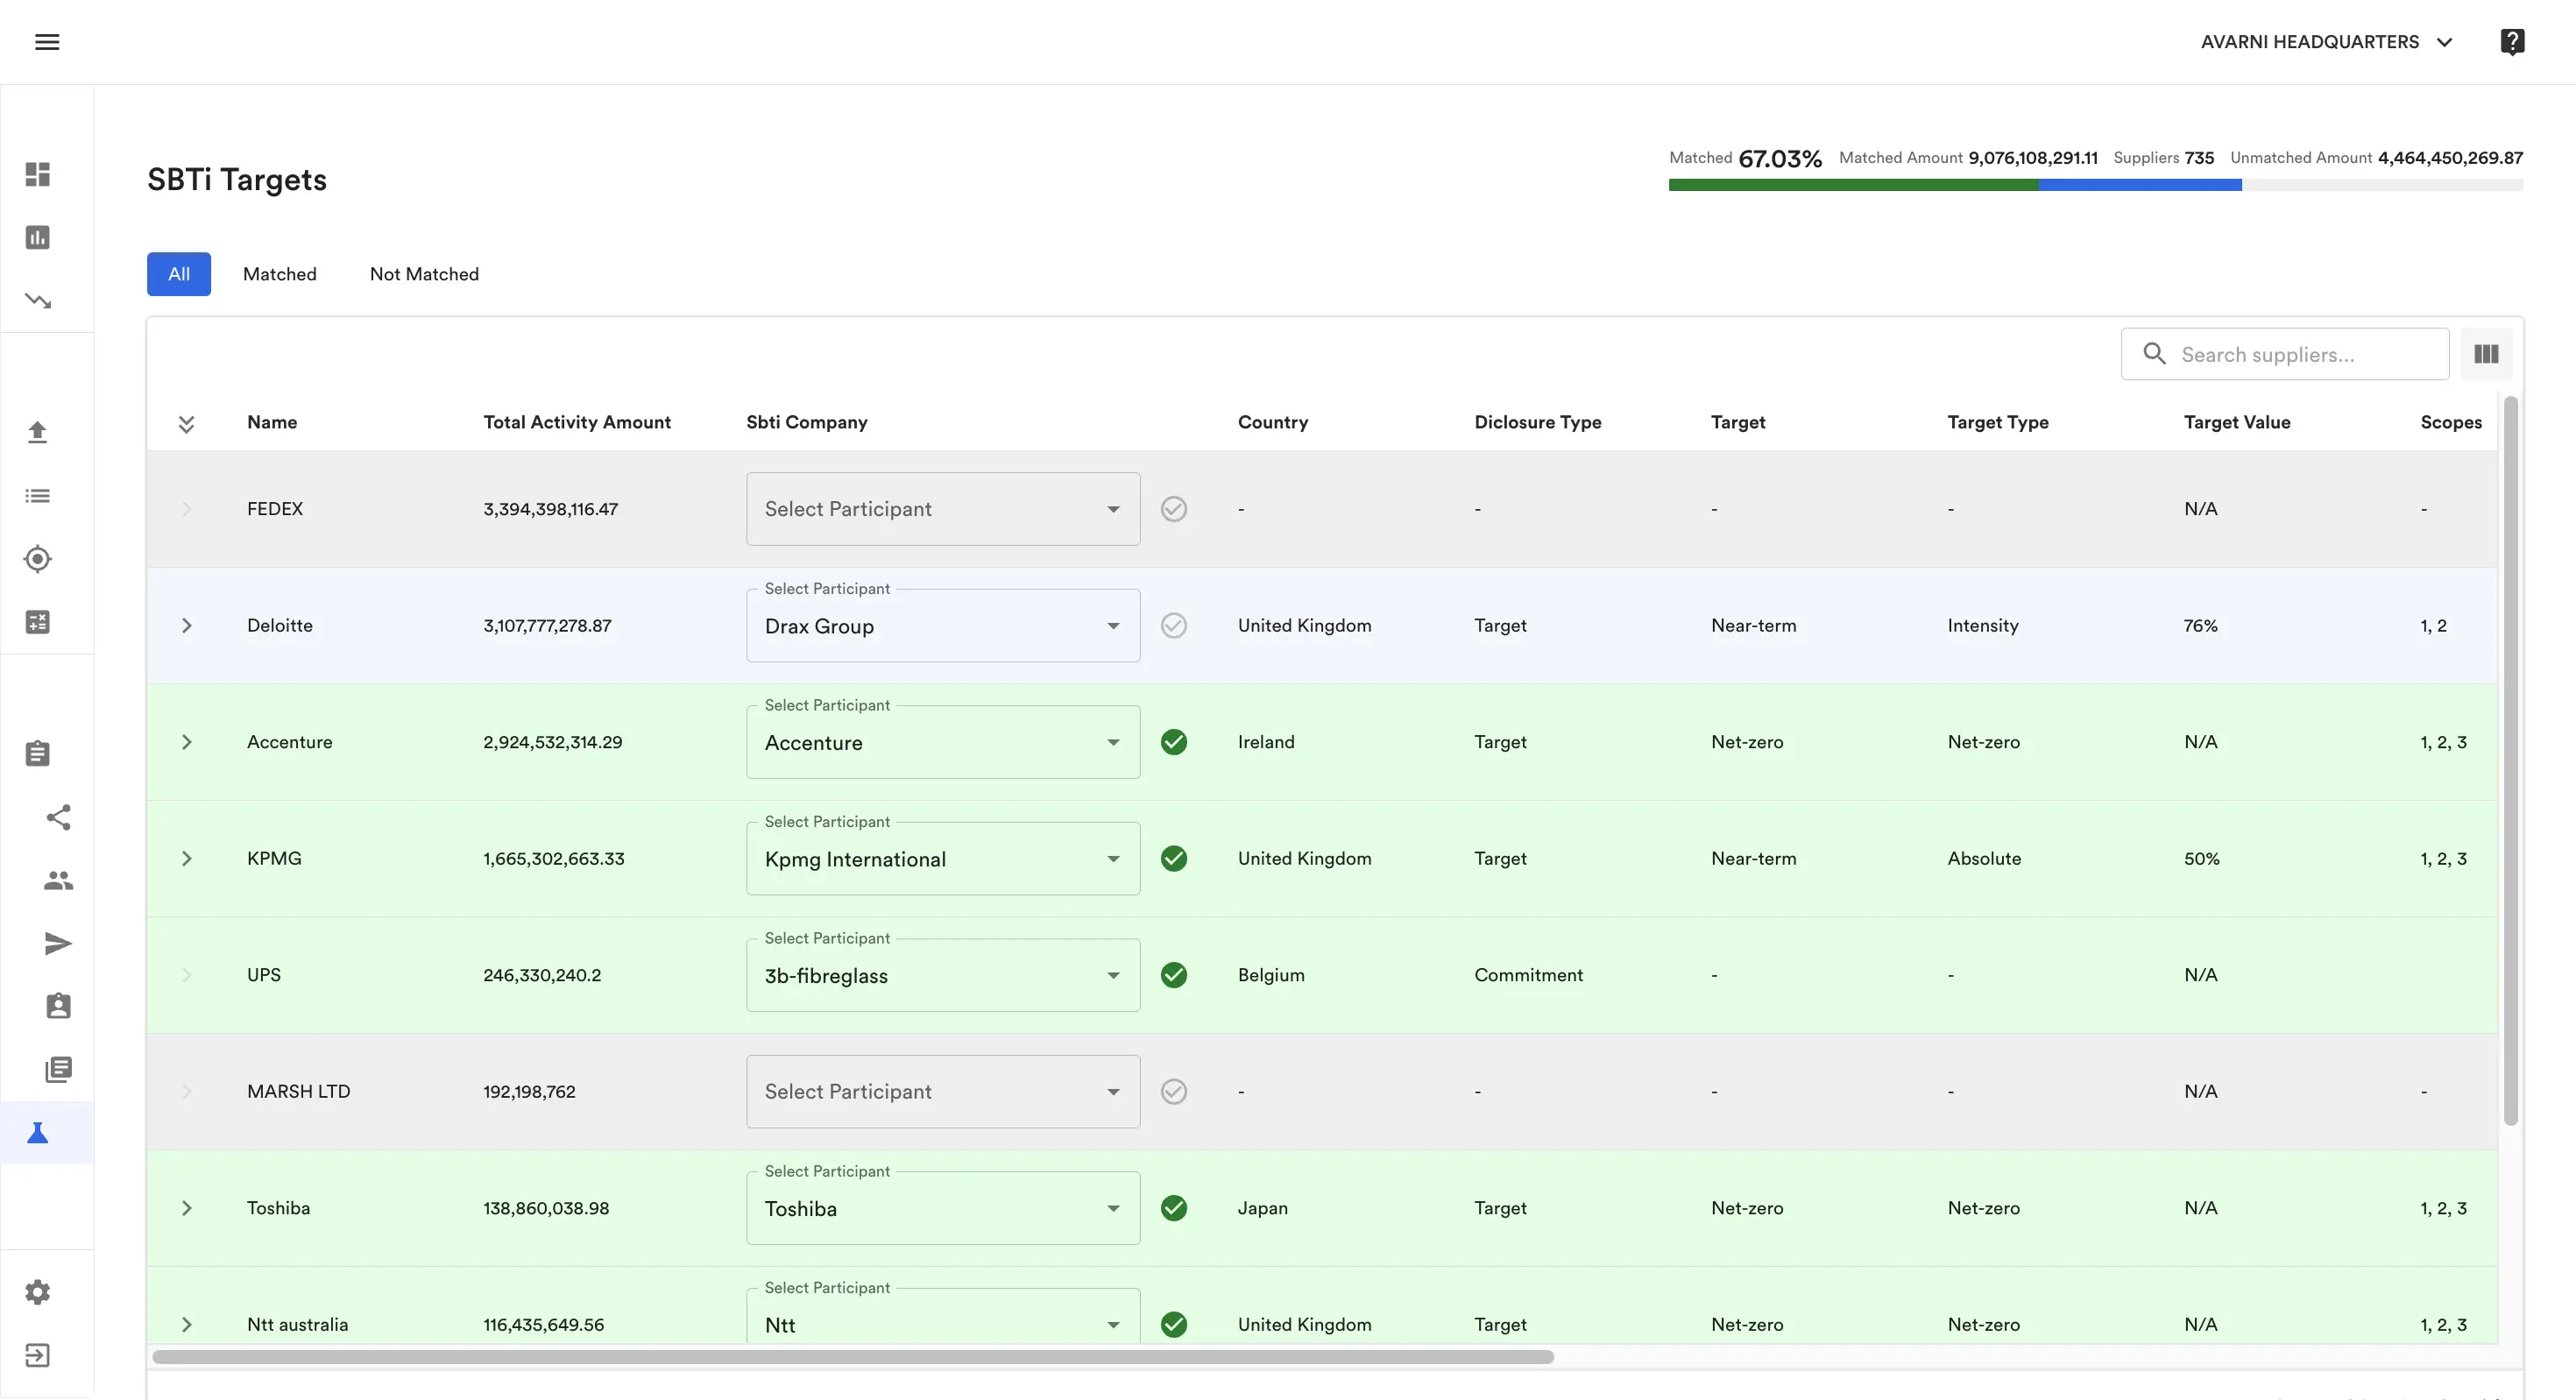The height and width of the screenshot is (1400, 2576).
Task: Sort by Sbti Company column
Action: 807,422
